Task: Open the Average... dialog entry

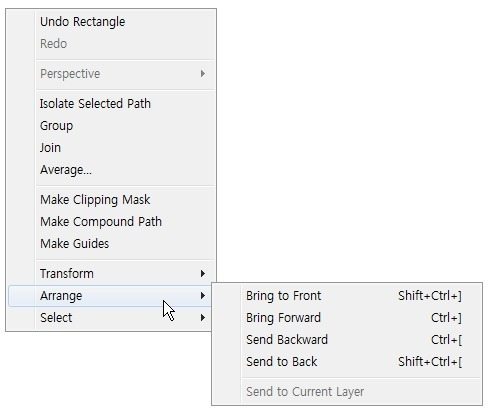Action: 111,170
